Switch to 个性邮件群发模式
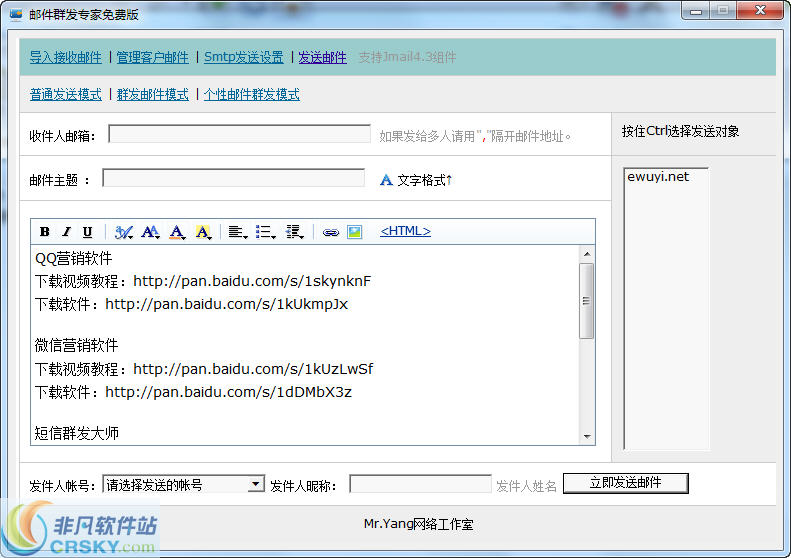791x558 pixels. pyautogui.click(x=252, y=94)
